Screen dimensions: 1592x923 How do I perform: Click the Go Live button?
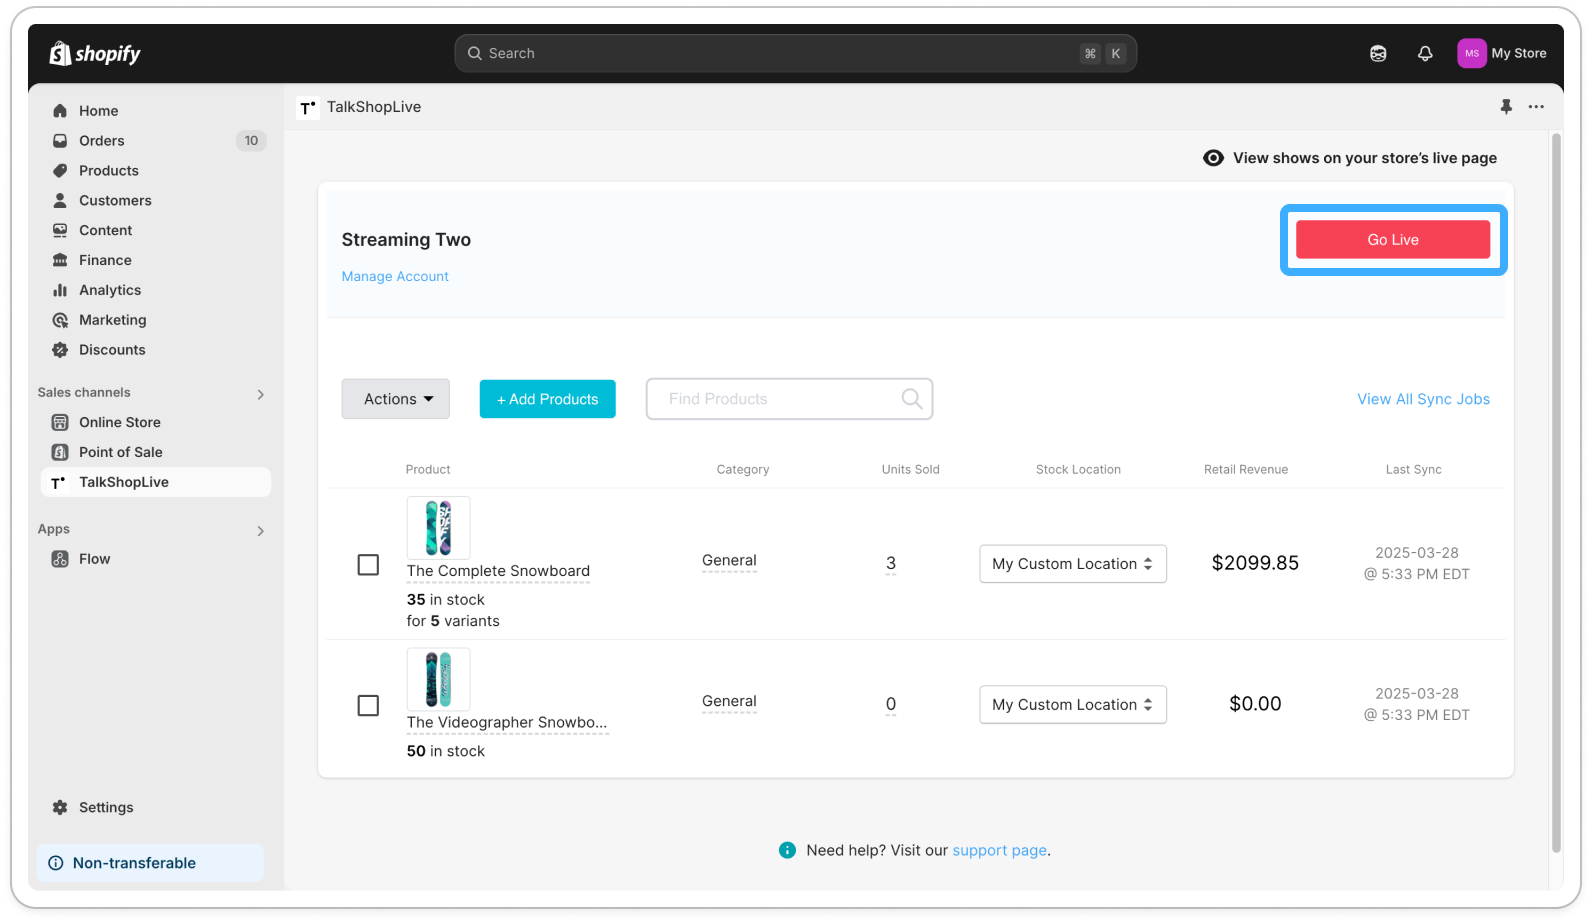click(1393, 240)
